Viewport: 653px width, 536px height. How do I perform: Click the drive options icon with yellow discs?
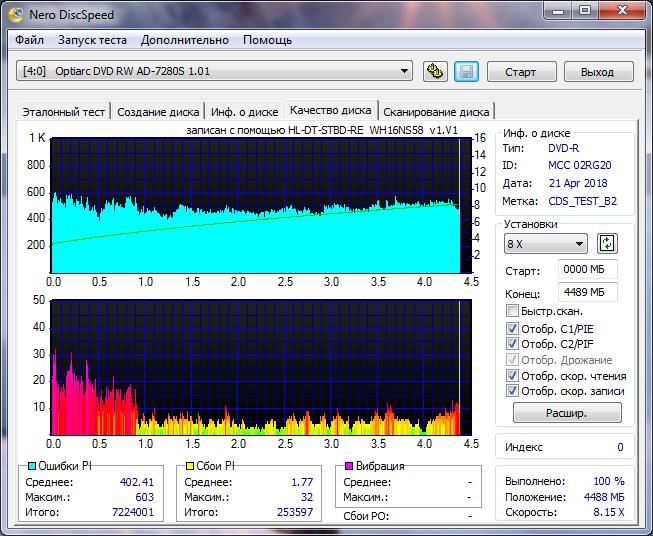point(434,72)
